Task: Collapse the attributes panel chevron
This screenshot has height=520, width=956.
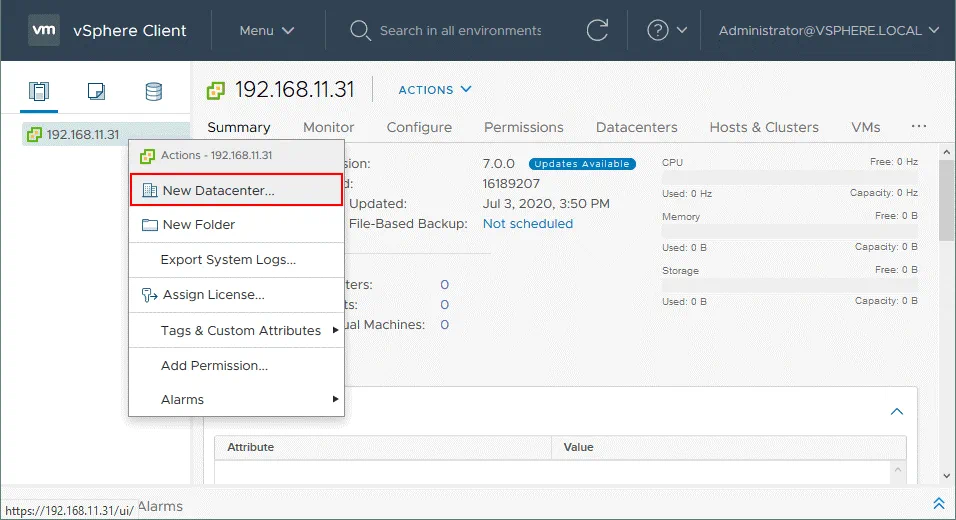Action: [897, 411]
